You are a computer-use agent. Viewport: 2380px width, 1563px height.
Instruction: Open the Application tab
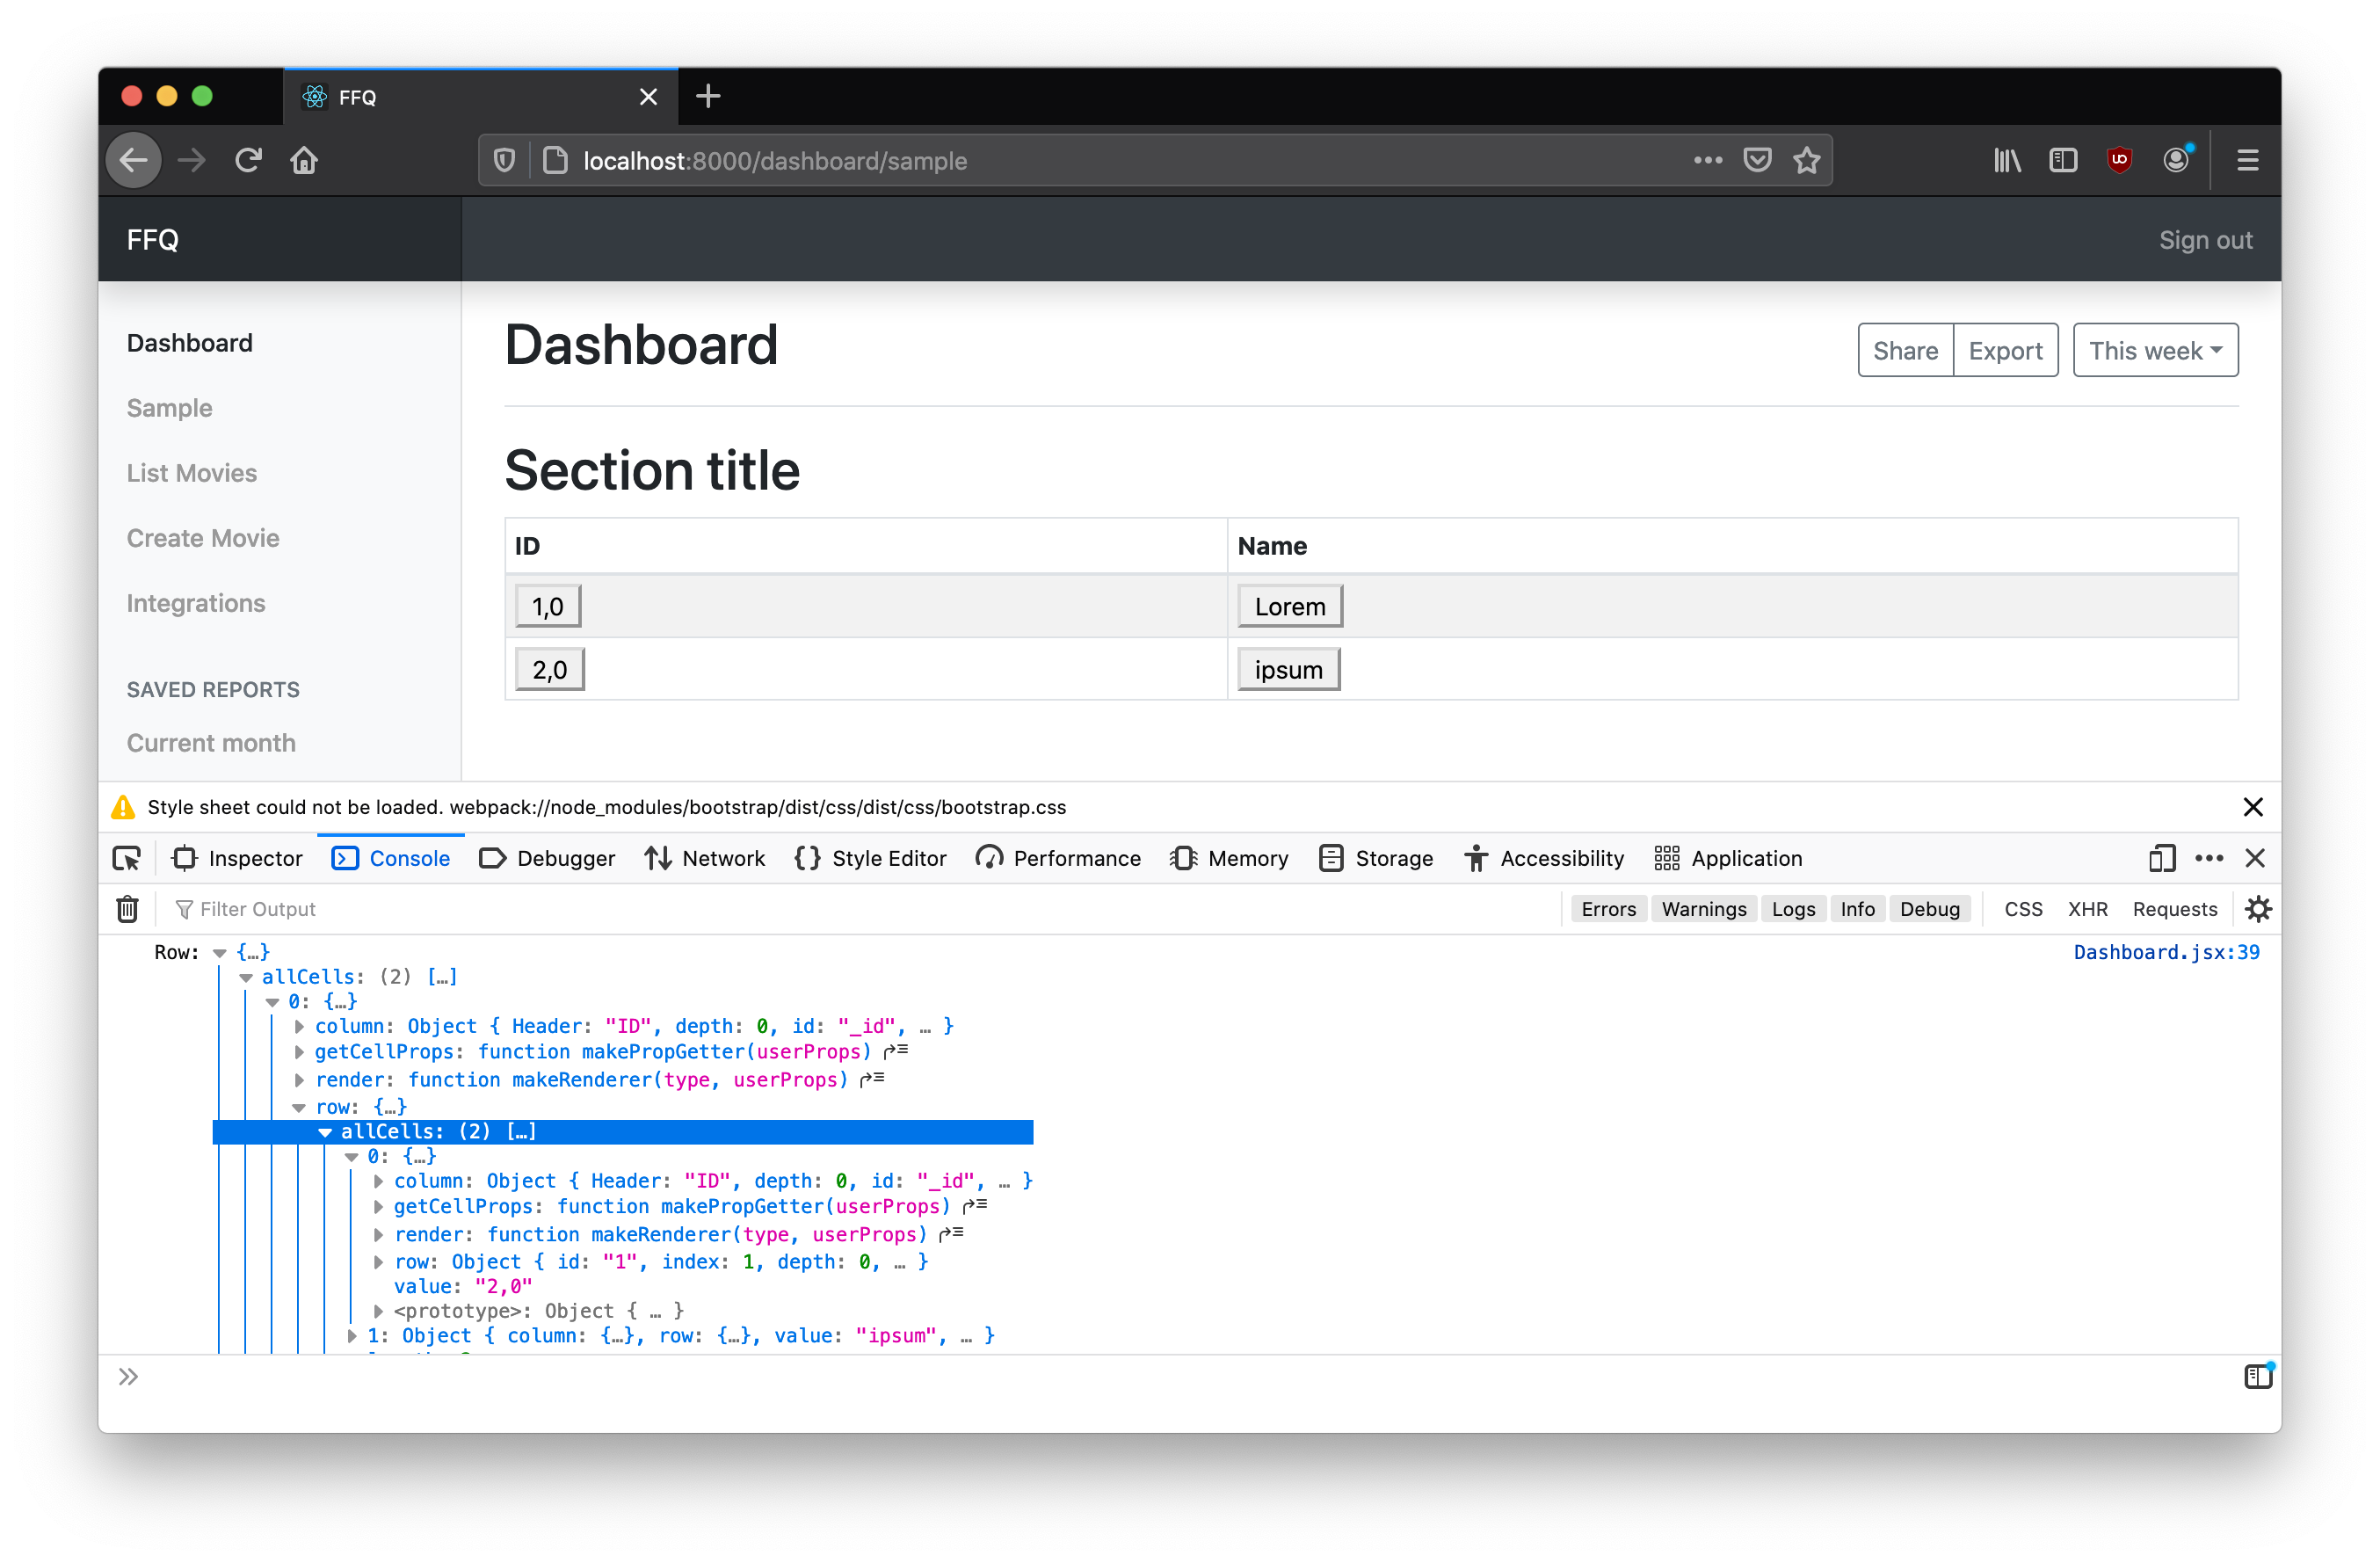click(1728, 858)
